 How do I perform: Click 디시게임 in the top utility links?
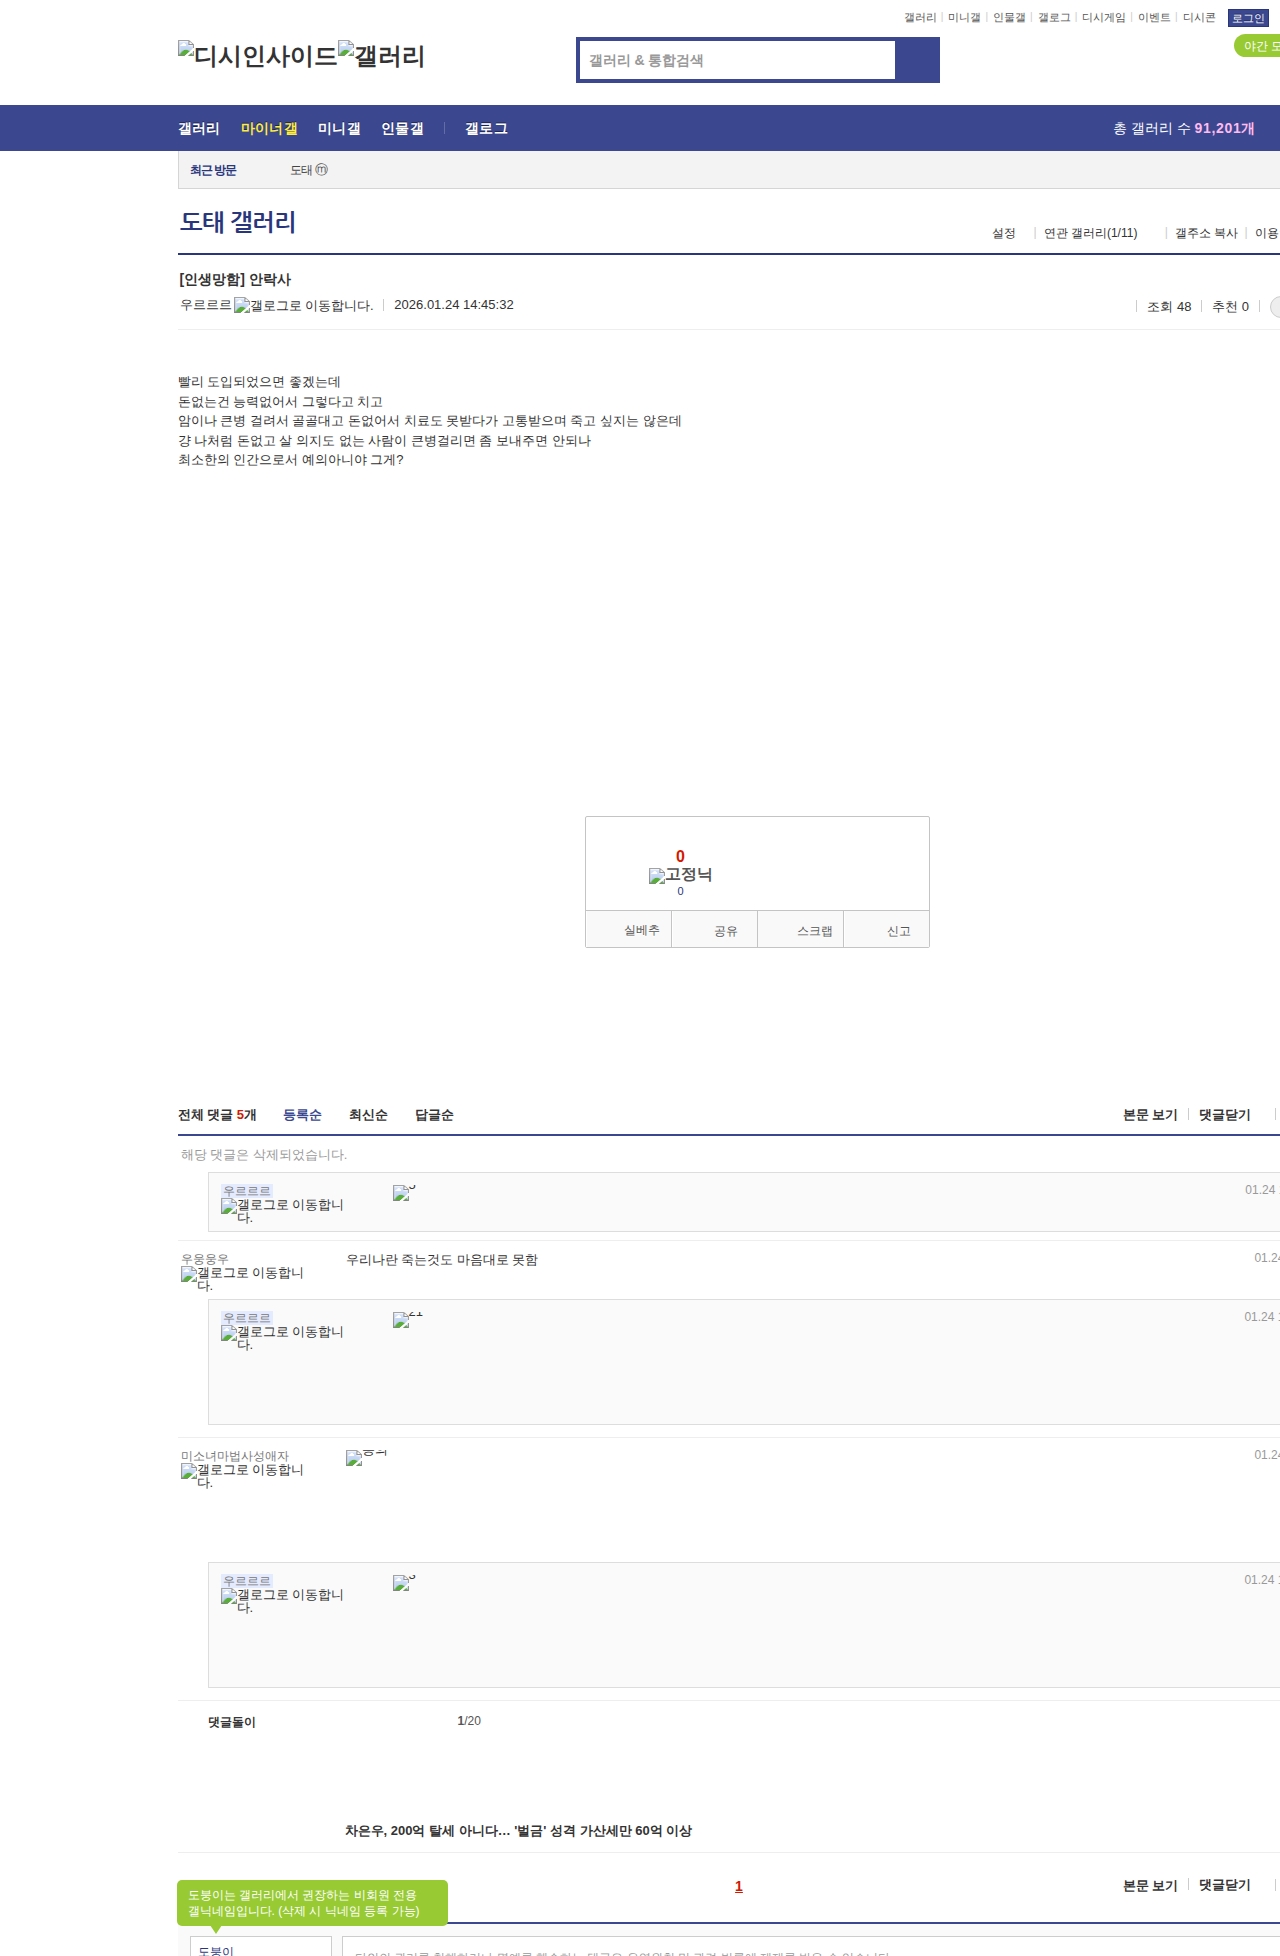coord(1103,18)
